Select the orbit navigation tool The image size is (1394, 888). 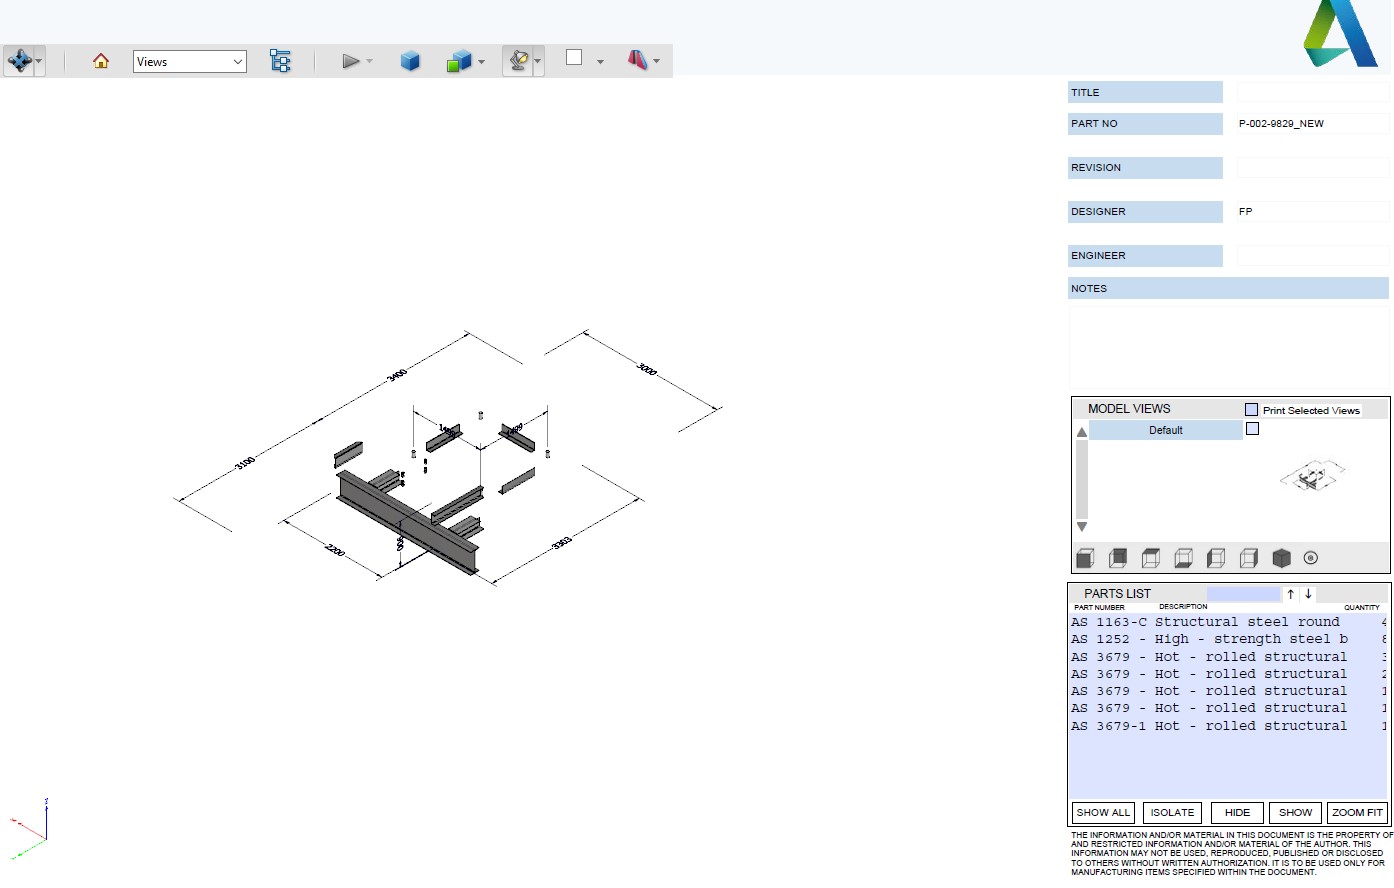click(20, 60)
